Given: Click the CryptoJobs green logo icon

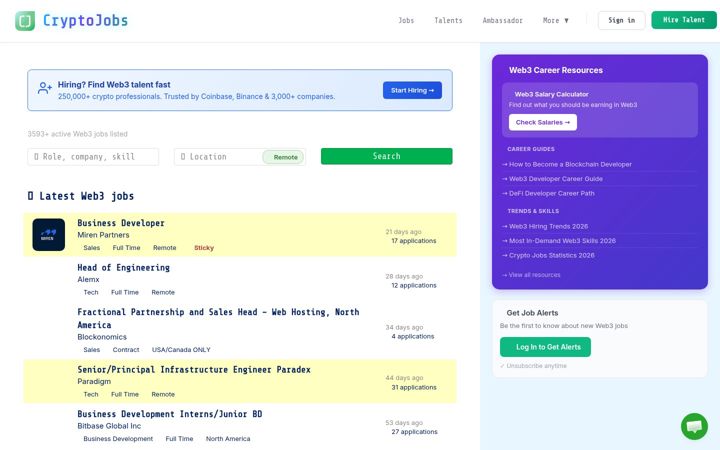Looking at the screenshot, I should [x=25, y=21].
